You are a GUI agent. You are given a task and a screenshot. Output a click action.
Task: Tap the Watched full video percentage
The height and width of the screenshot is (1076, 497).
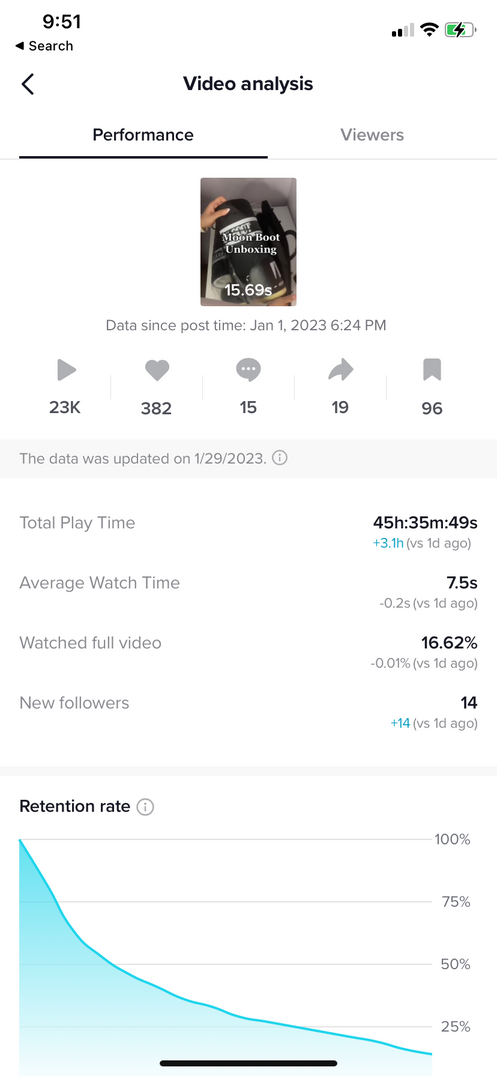pos(449,643)
